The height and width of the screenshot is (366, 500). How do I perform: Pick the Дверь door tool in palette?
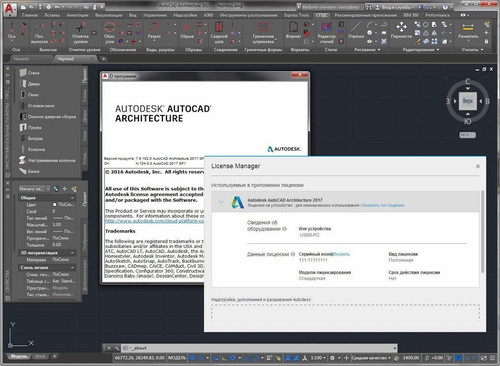29,84
